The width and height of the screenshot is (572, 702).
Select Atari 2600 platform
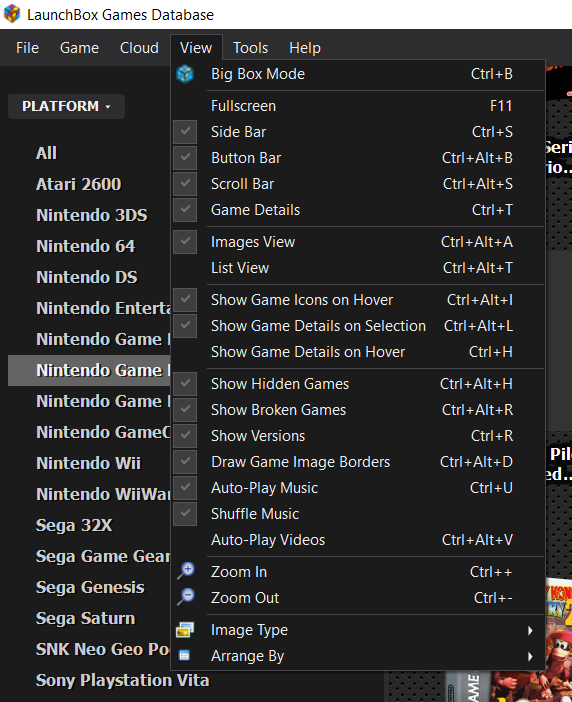pyautogui.click(x=78, y=184)
